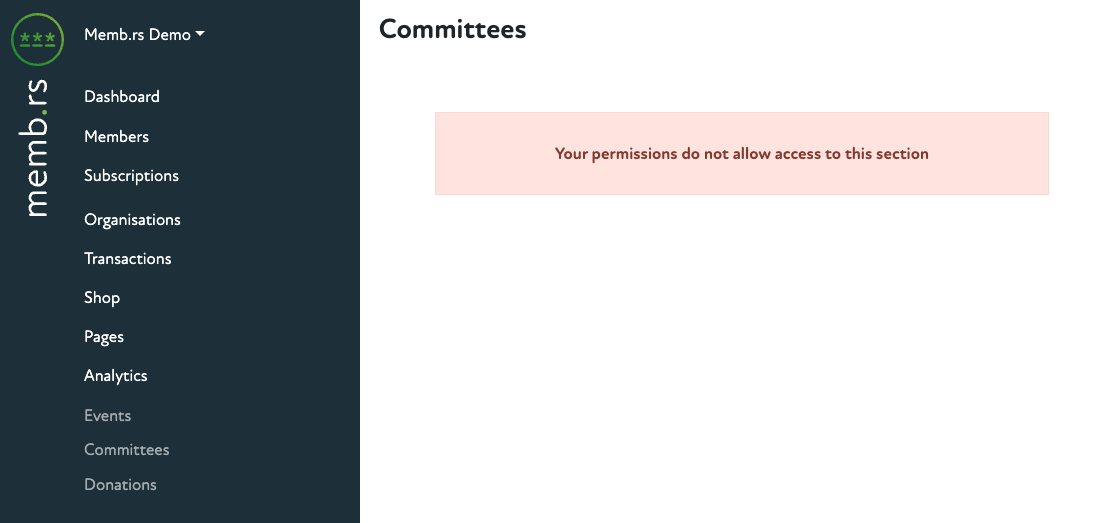Screen dimensions: 1114x523
Task: Navigate to Subscriptions
Action: (131, 176)
